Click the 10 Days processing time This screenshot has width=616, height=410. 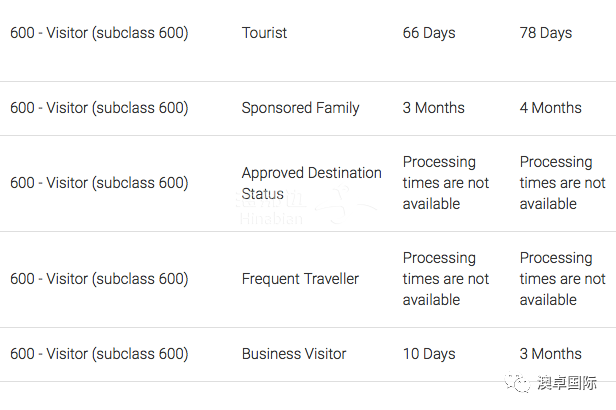click(429, 354)
